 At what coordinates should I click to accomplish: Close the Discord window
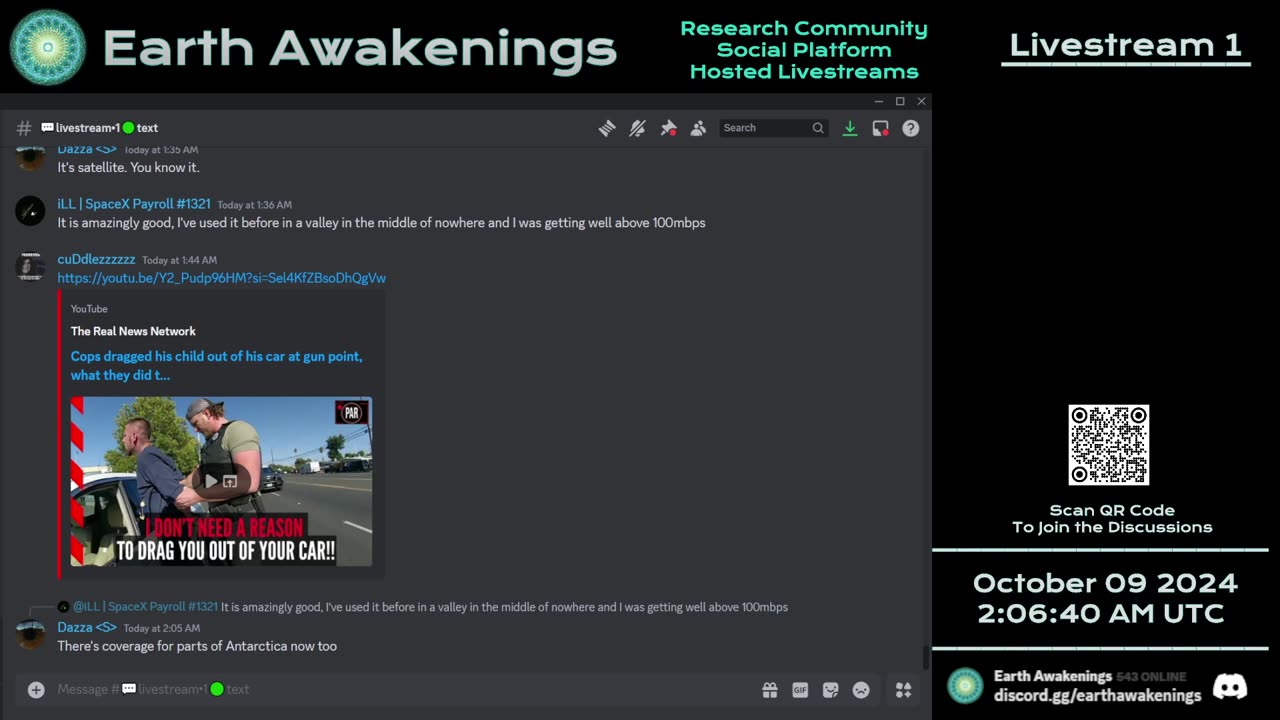click(x=921, y=101)
